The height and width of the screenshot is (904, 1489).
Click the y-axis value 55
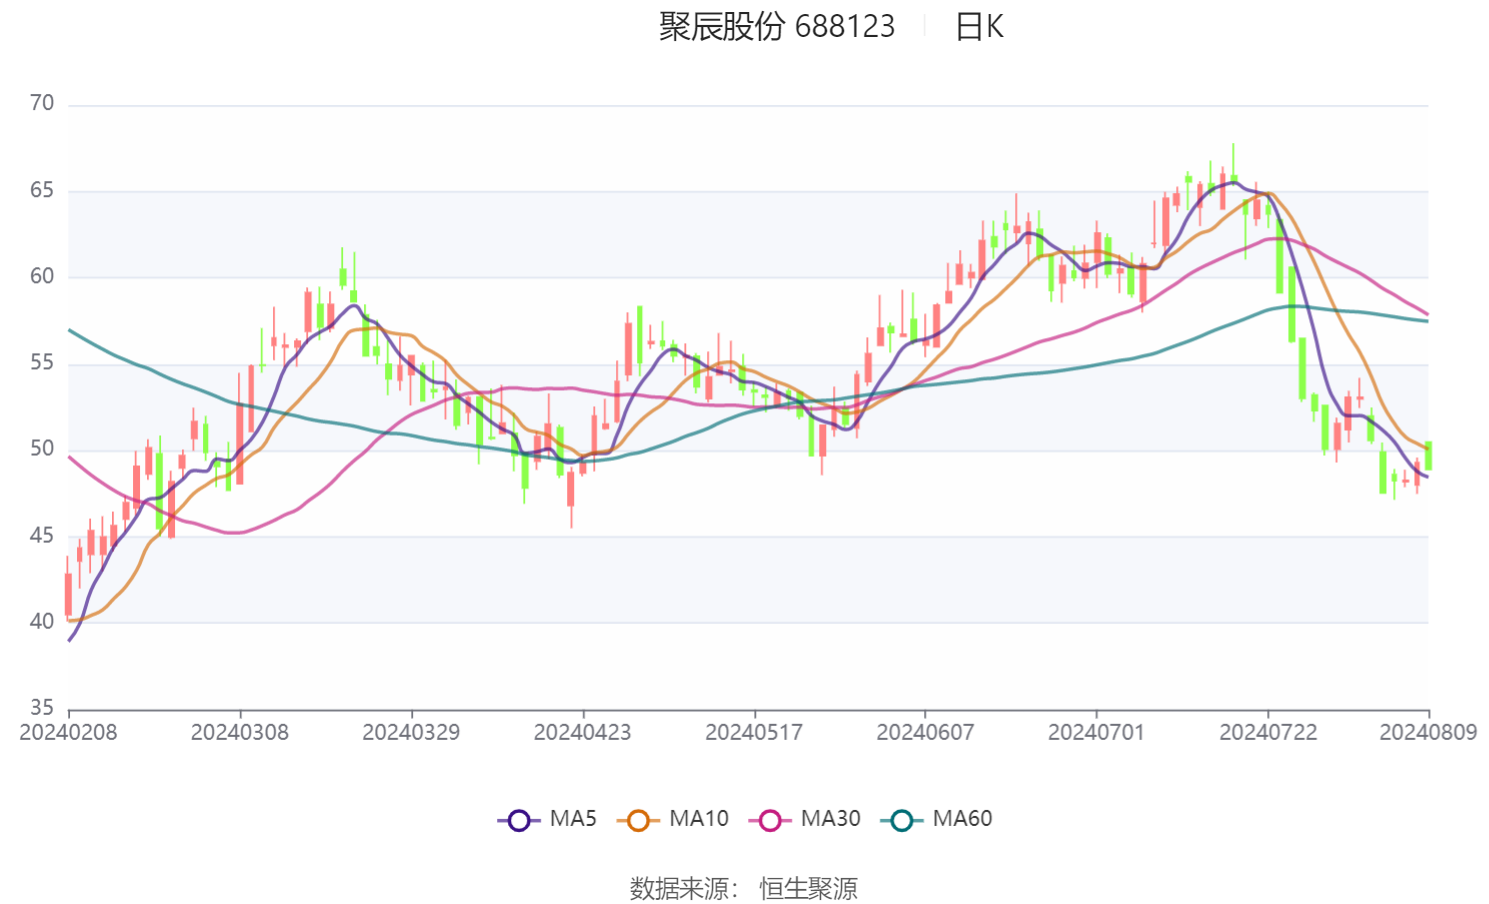click(x=42, y=362)
